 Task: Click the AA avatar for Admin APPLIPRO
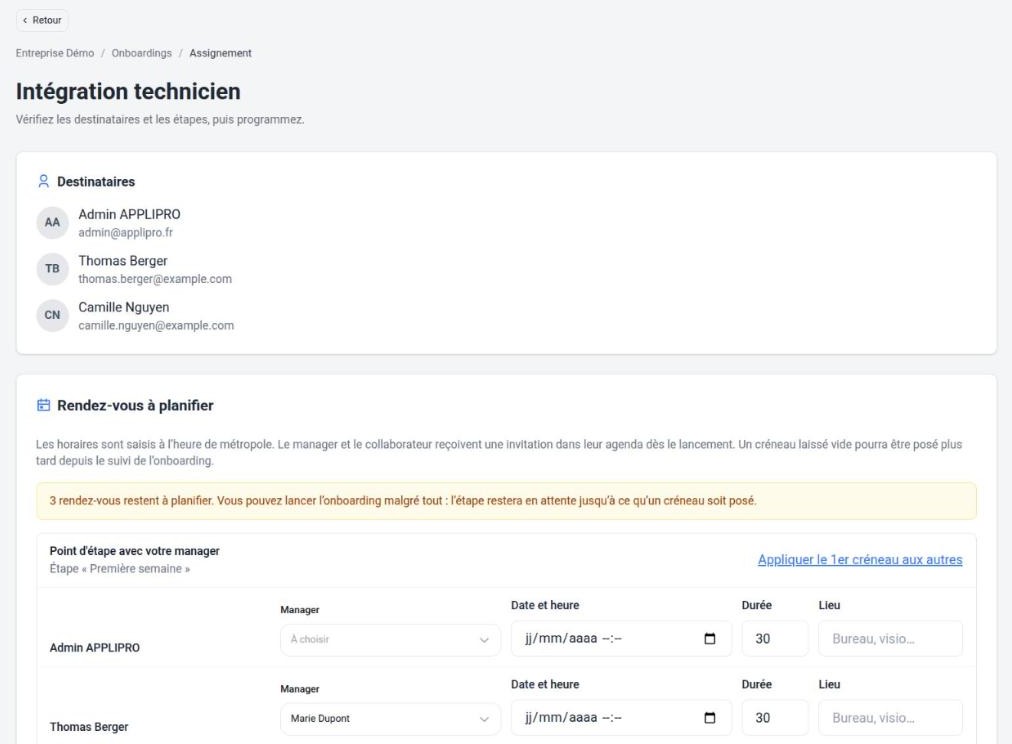[52, 223]
